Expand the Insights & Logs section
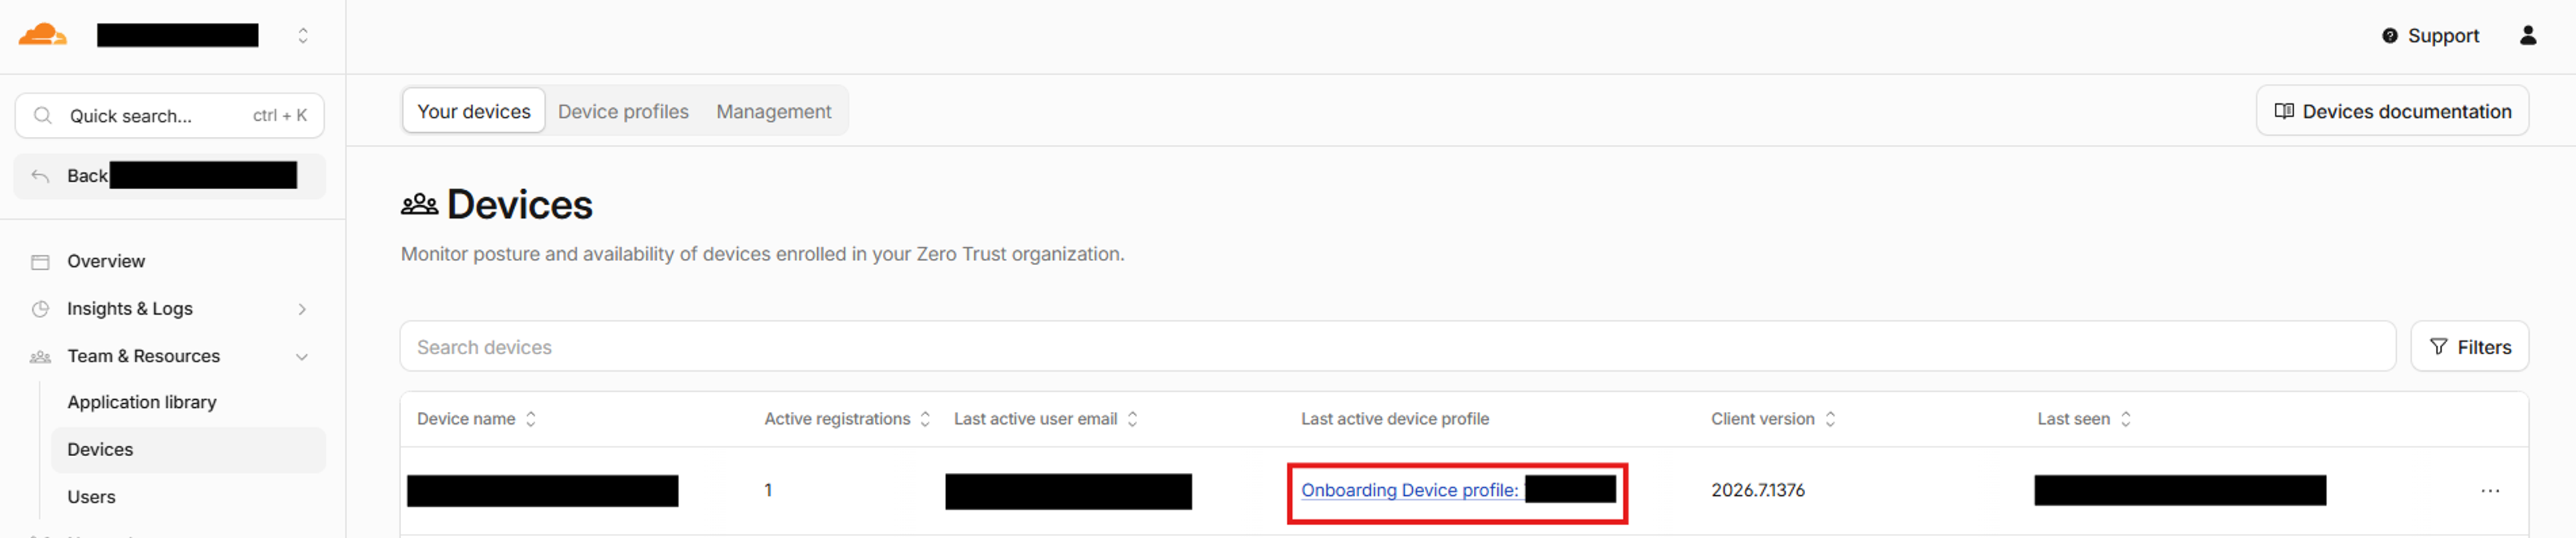The height and width of the screenshot is (538, 2576). pyautogui.click(x=302, y=309)
